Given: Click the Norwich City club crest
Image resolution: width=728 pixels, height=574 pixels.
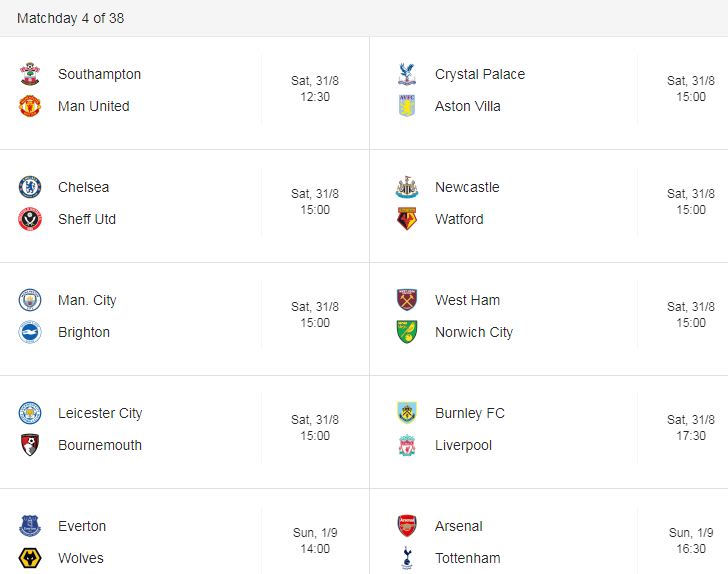Looking at the screenshot, I should coord(407,332).
